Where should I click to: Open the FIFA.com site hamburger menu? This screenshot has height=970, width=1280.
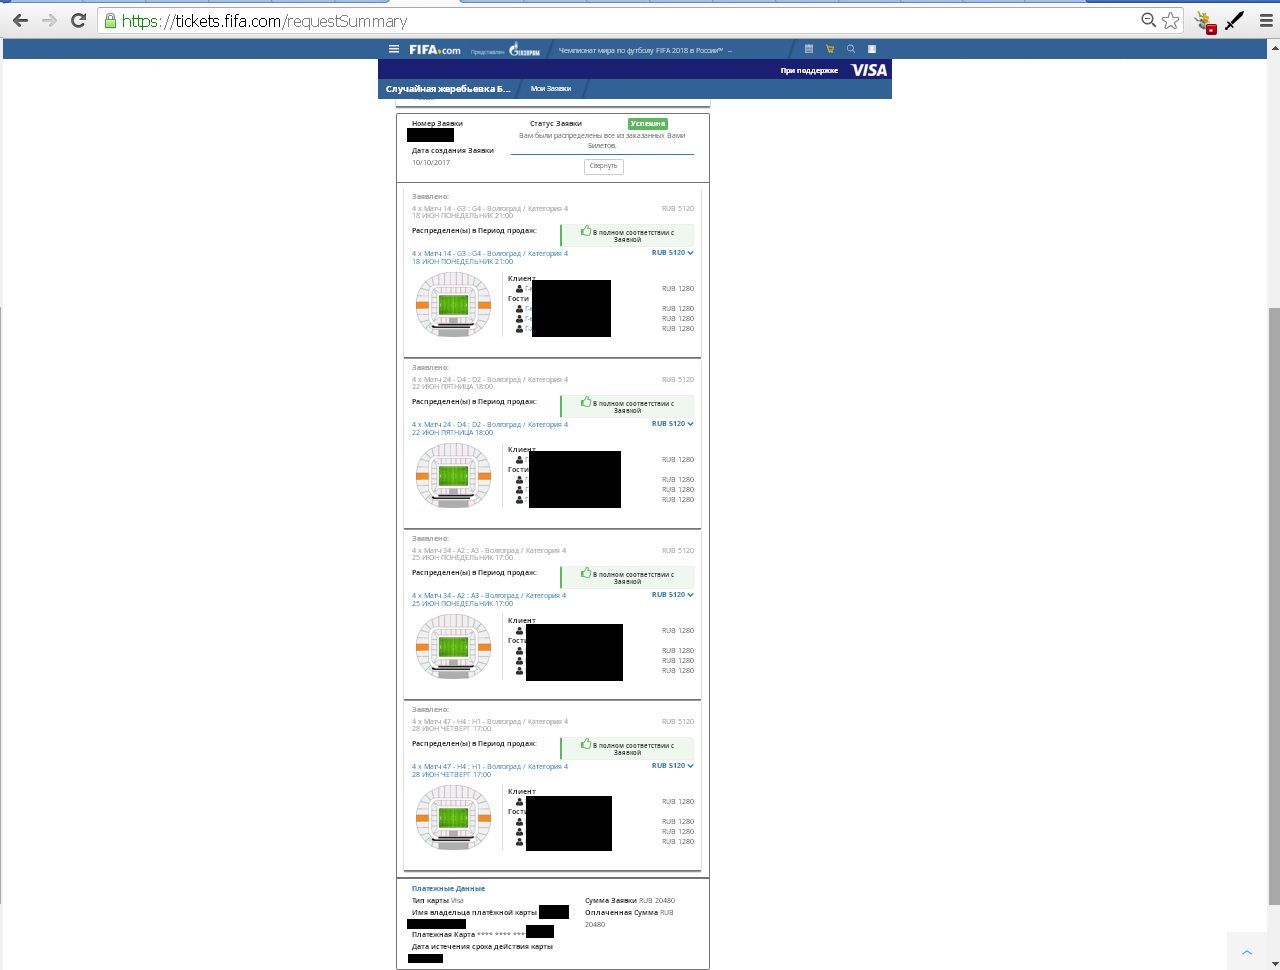394,49
